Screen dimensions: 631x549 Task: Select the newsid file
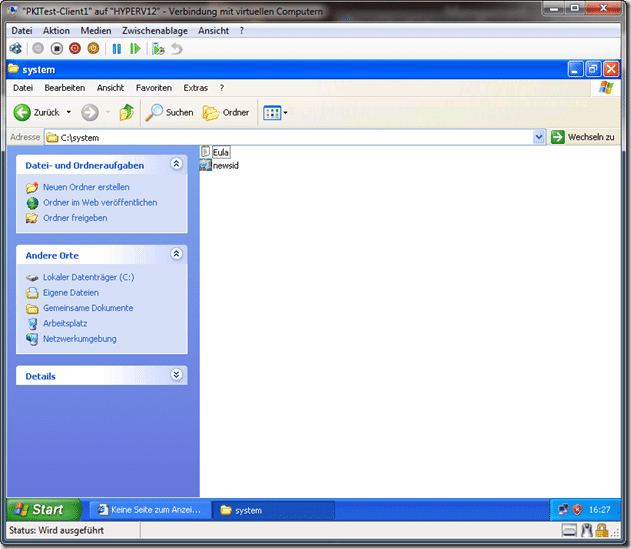[x=225, y=165]
